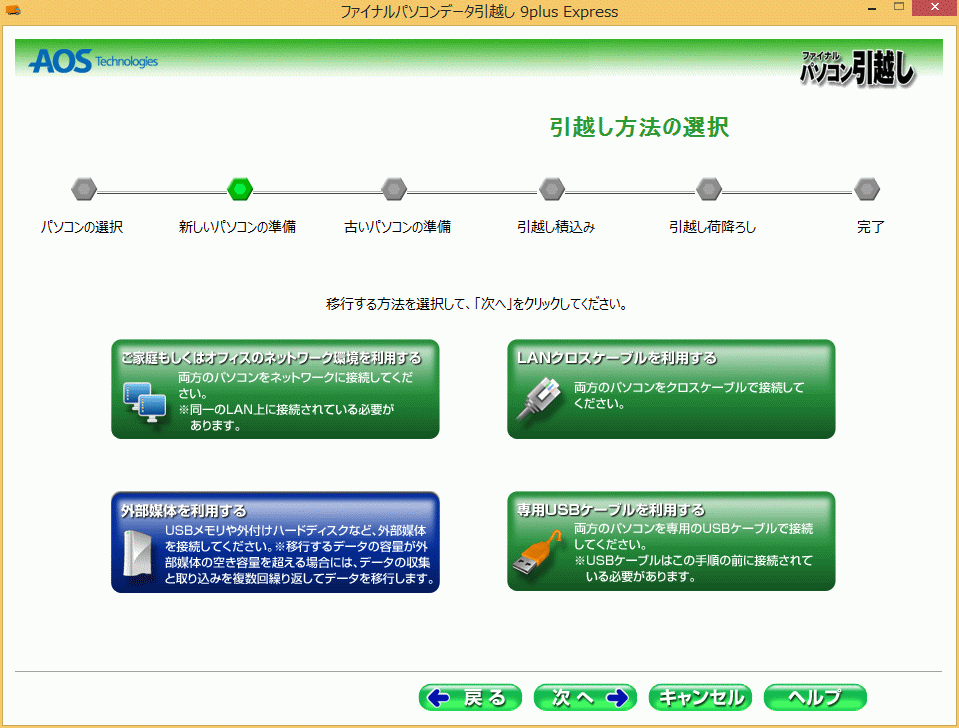This screenshot has width=959, height=728.
Task: Click the LAN cross cable plug icon
Action: click(x=538, y=398)
